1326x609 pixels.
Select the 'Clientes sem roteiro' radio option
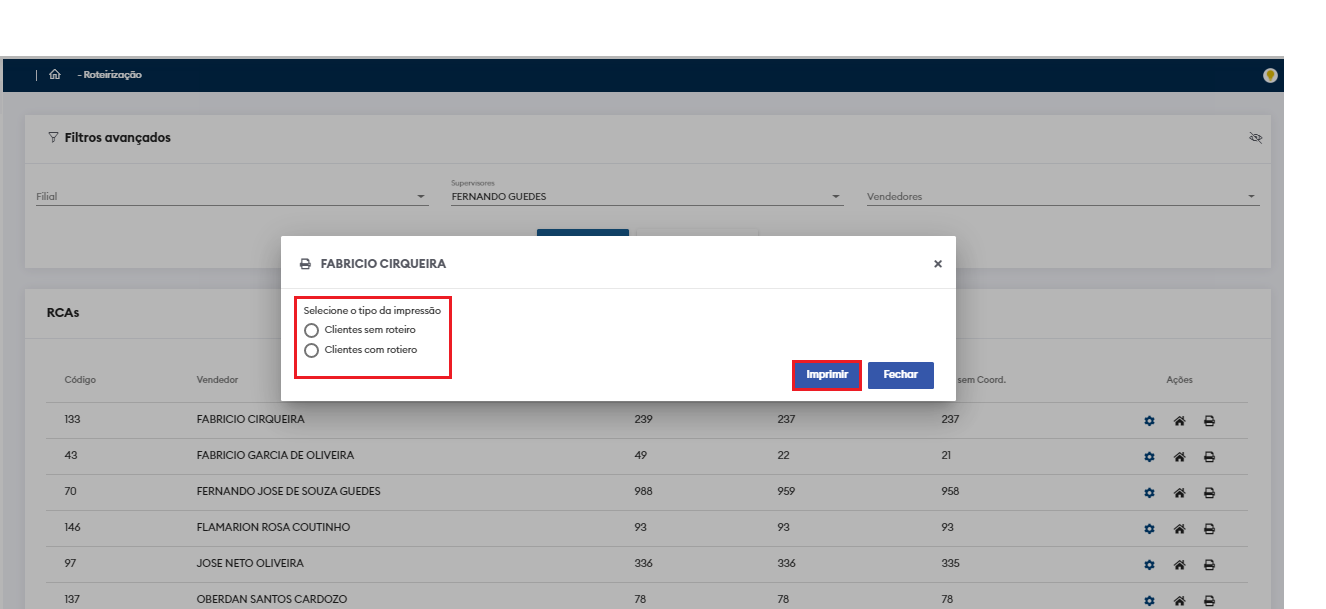point(312,330)
